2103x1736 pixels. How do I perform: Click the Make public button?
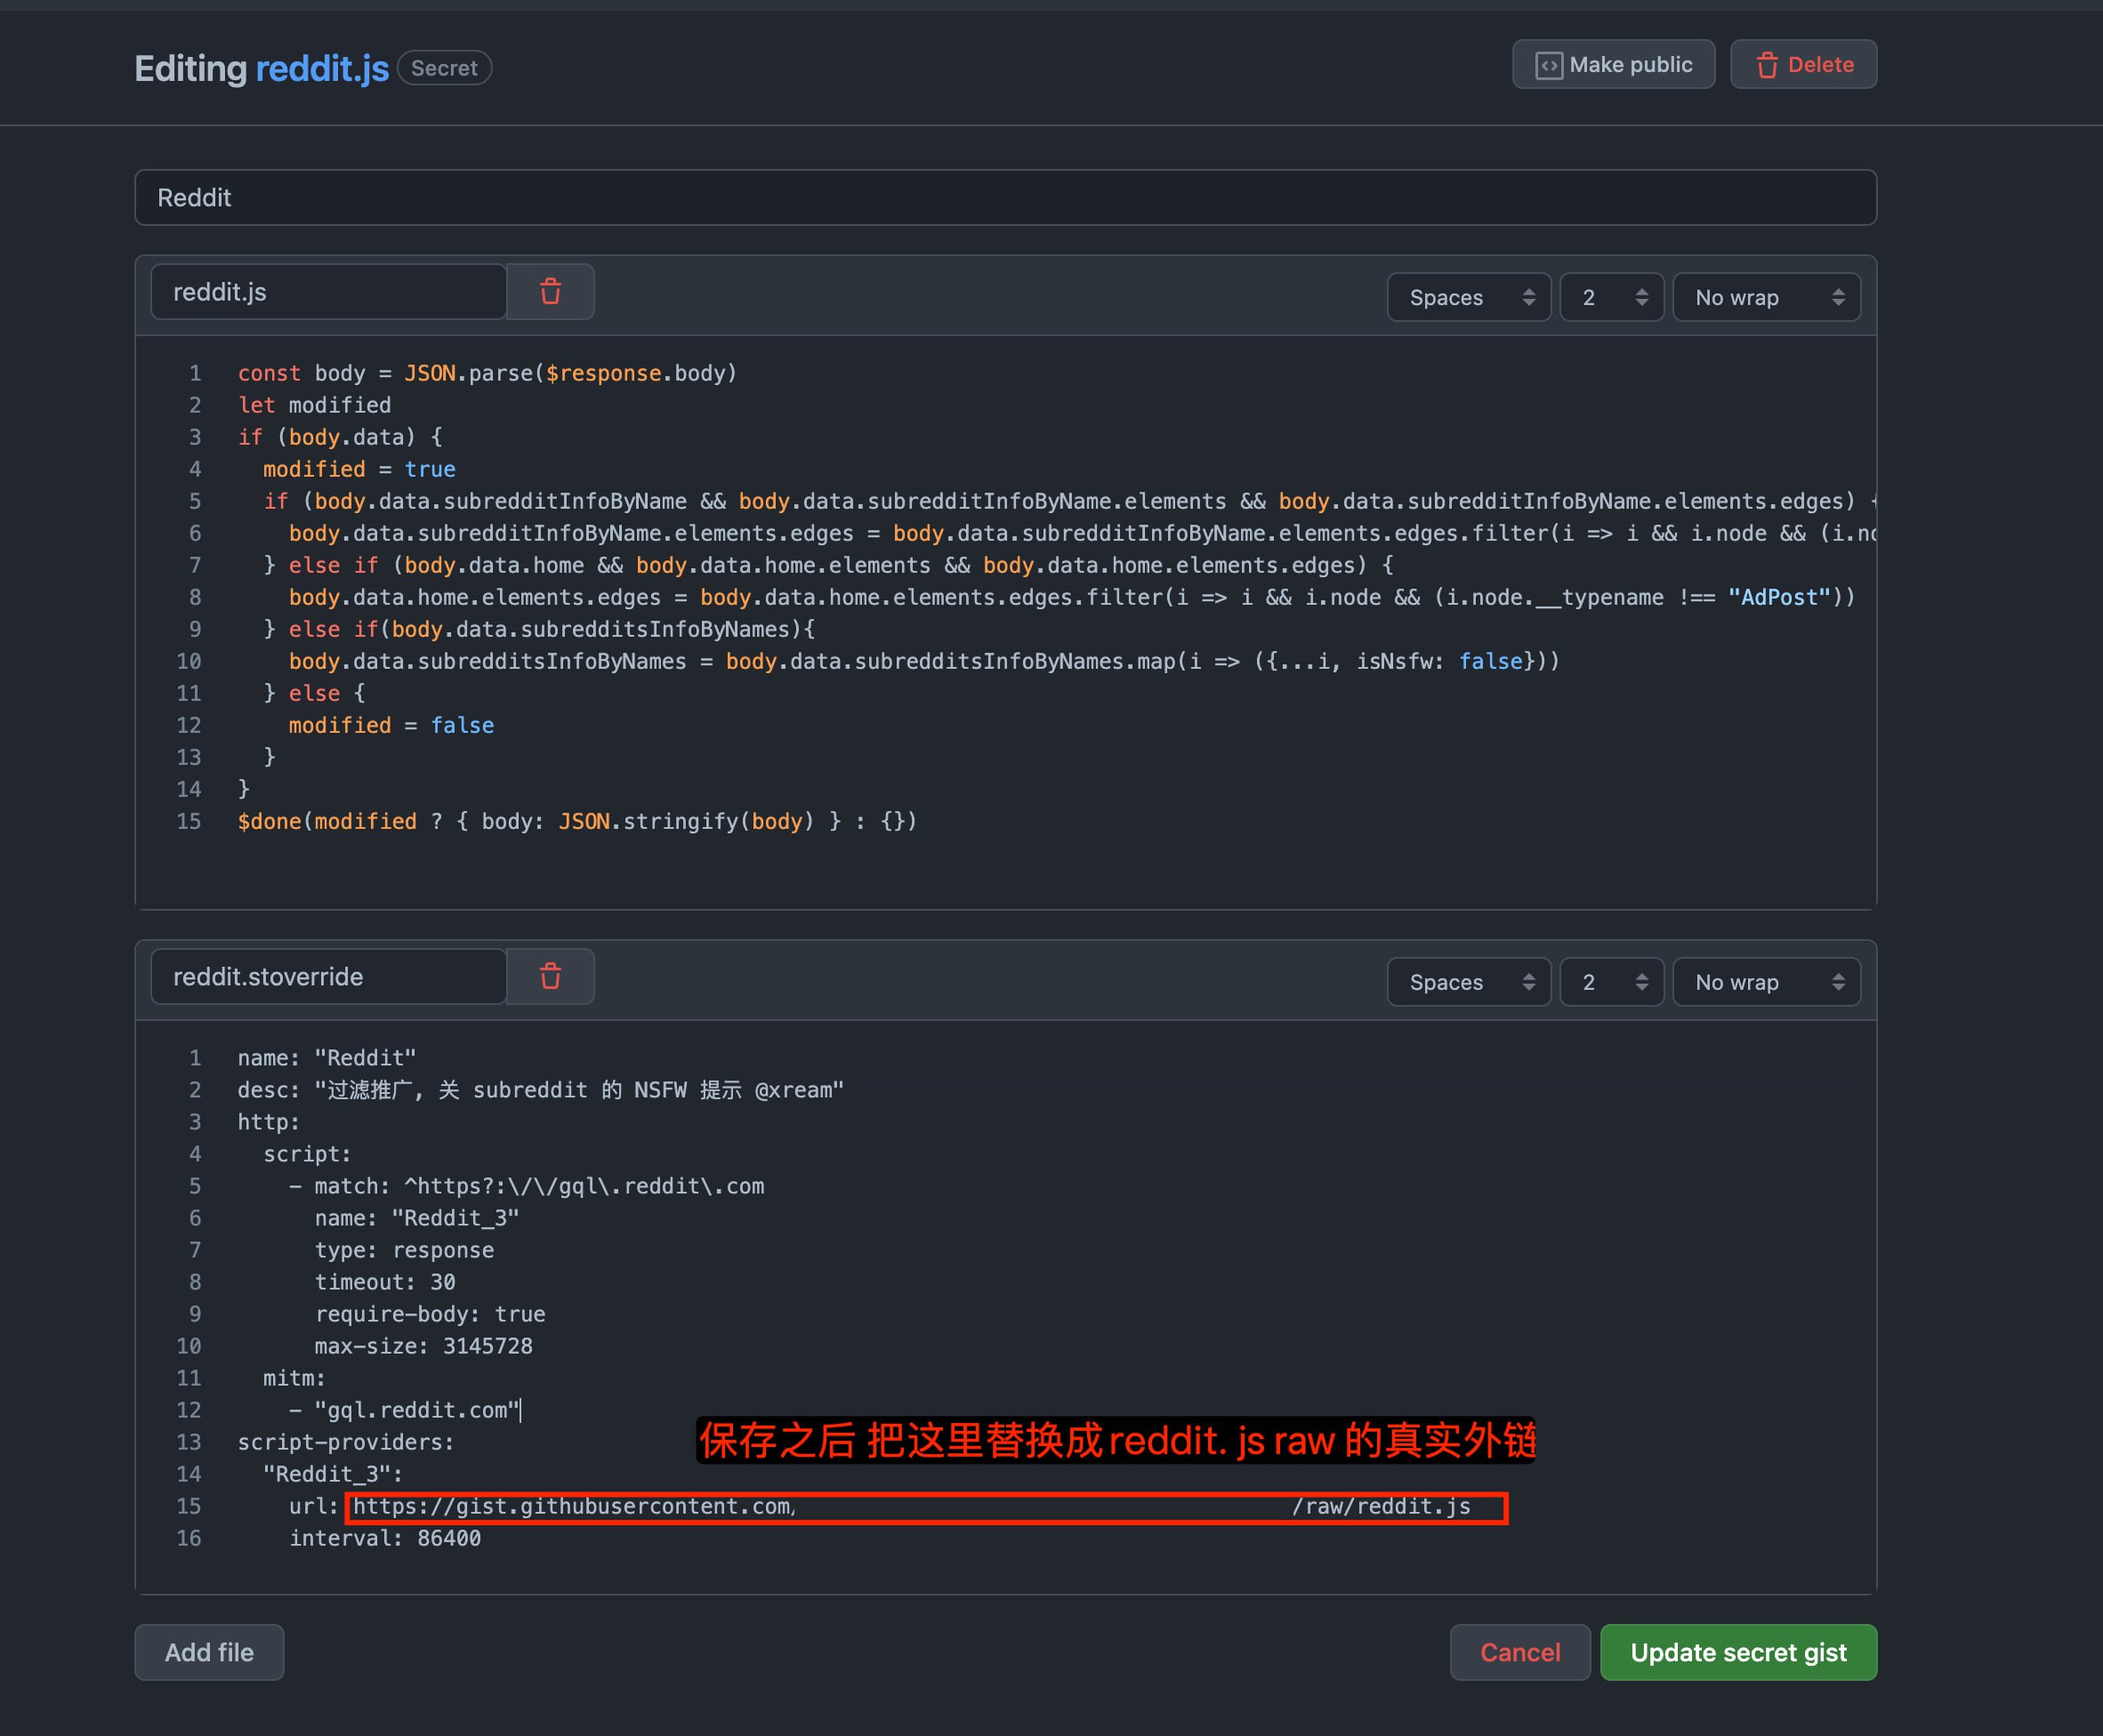coord(1613,65)
